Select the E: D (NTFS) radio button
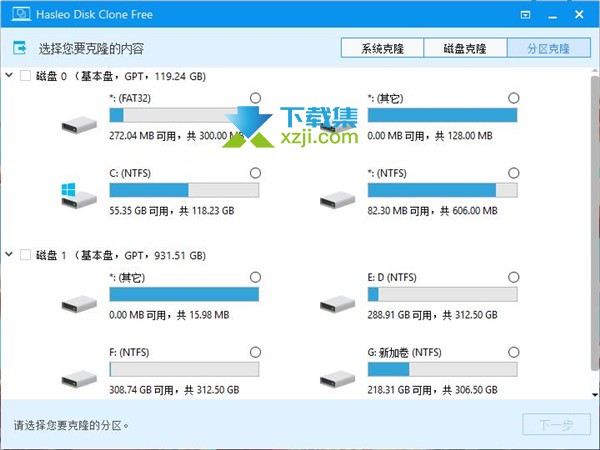The width and height of the screenshot is (600, 450). [514, 277]
